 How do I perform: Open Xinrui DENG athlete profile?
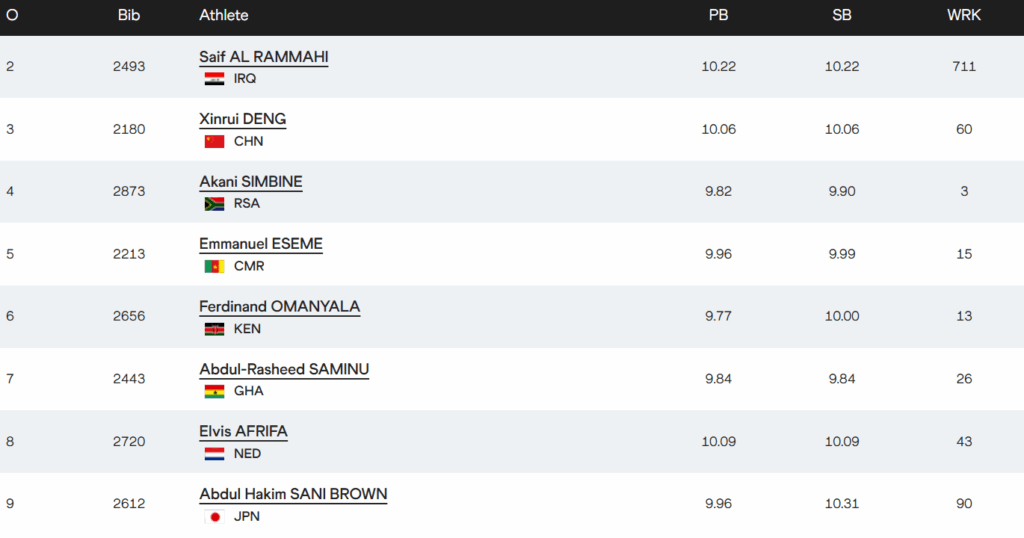tap(243, 119)
